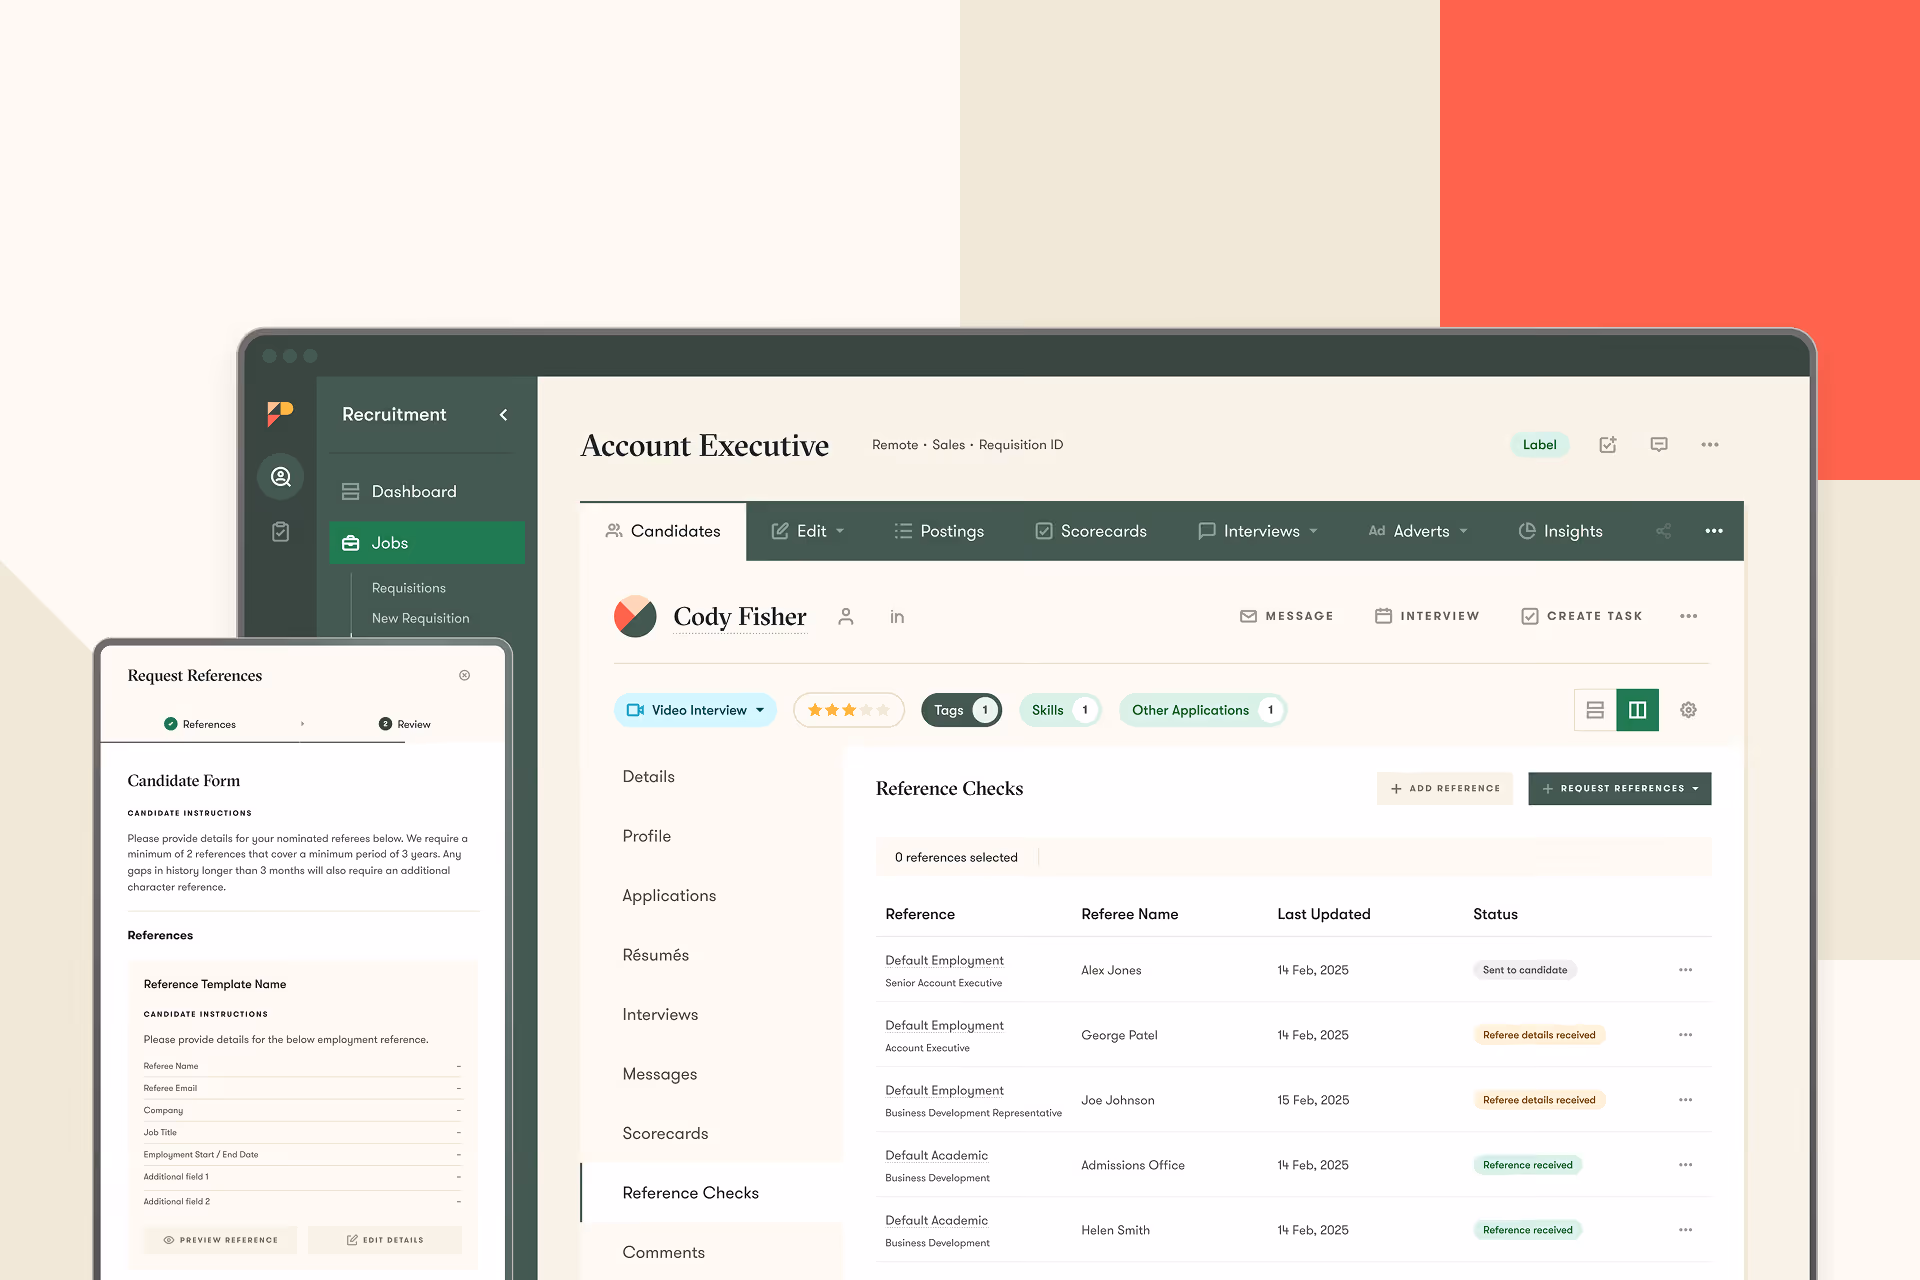Open Default Employment link for George Patel

coord(945,1026)
